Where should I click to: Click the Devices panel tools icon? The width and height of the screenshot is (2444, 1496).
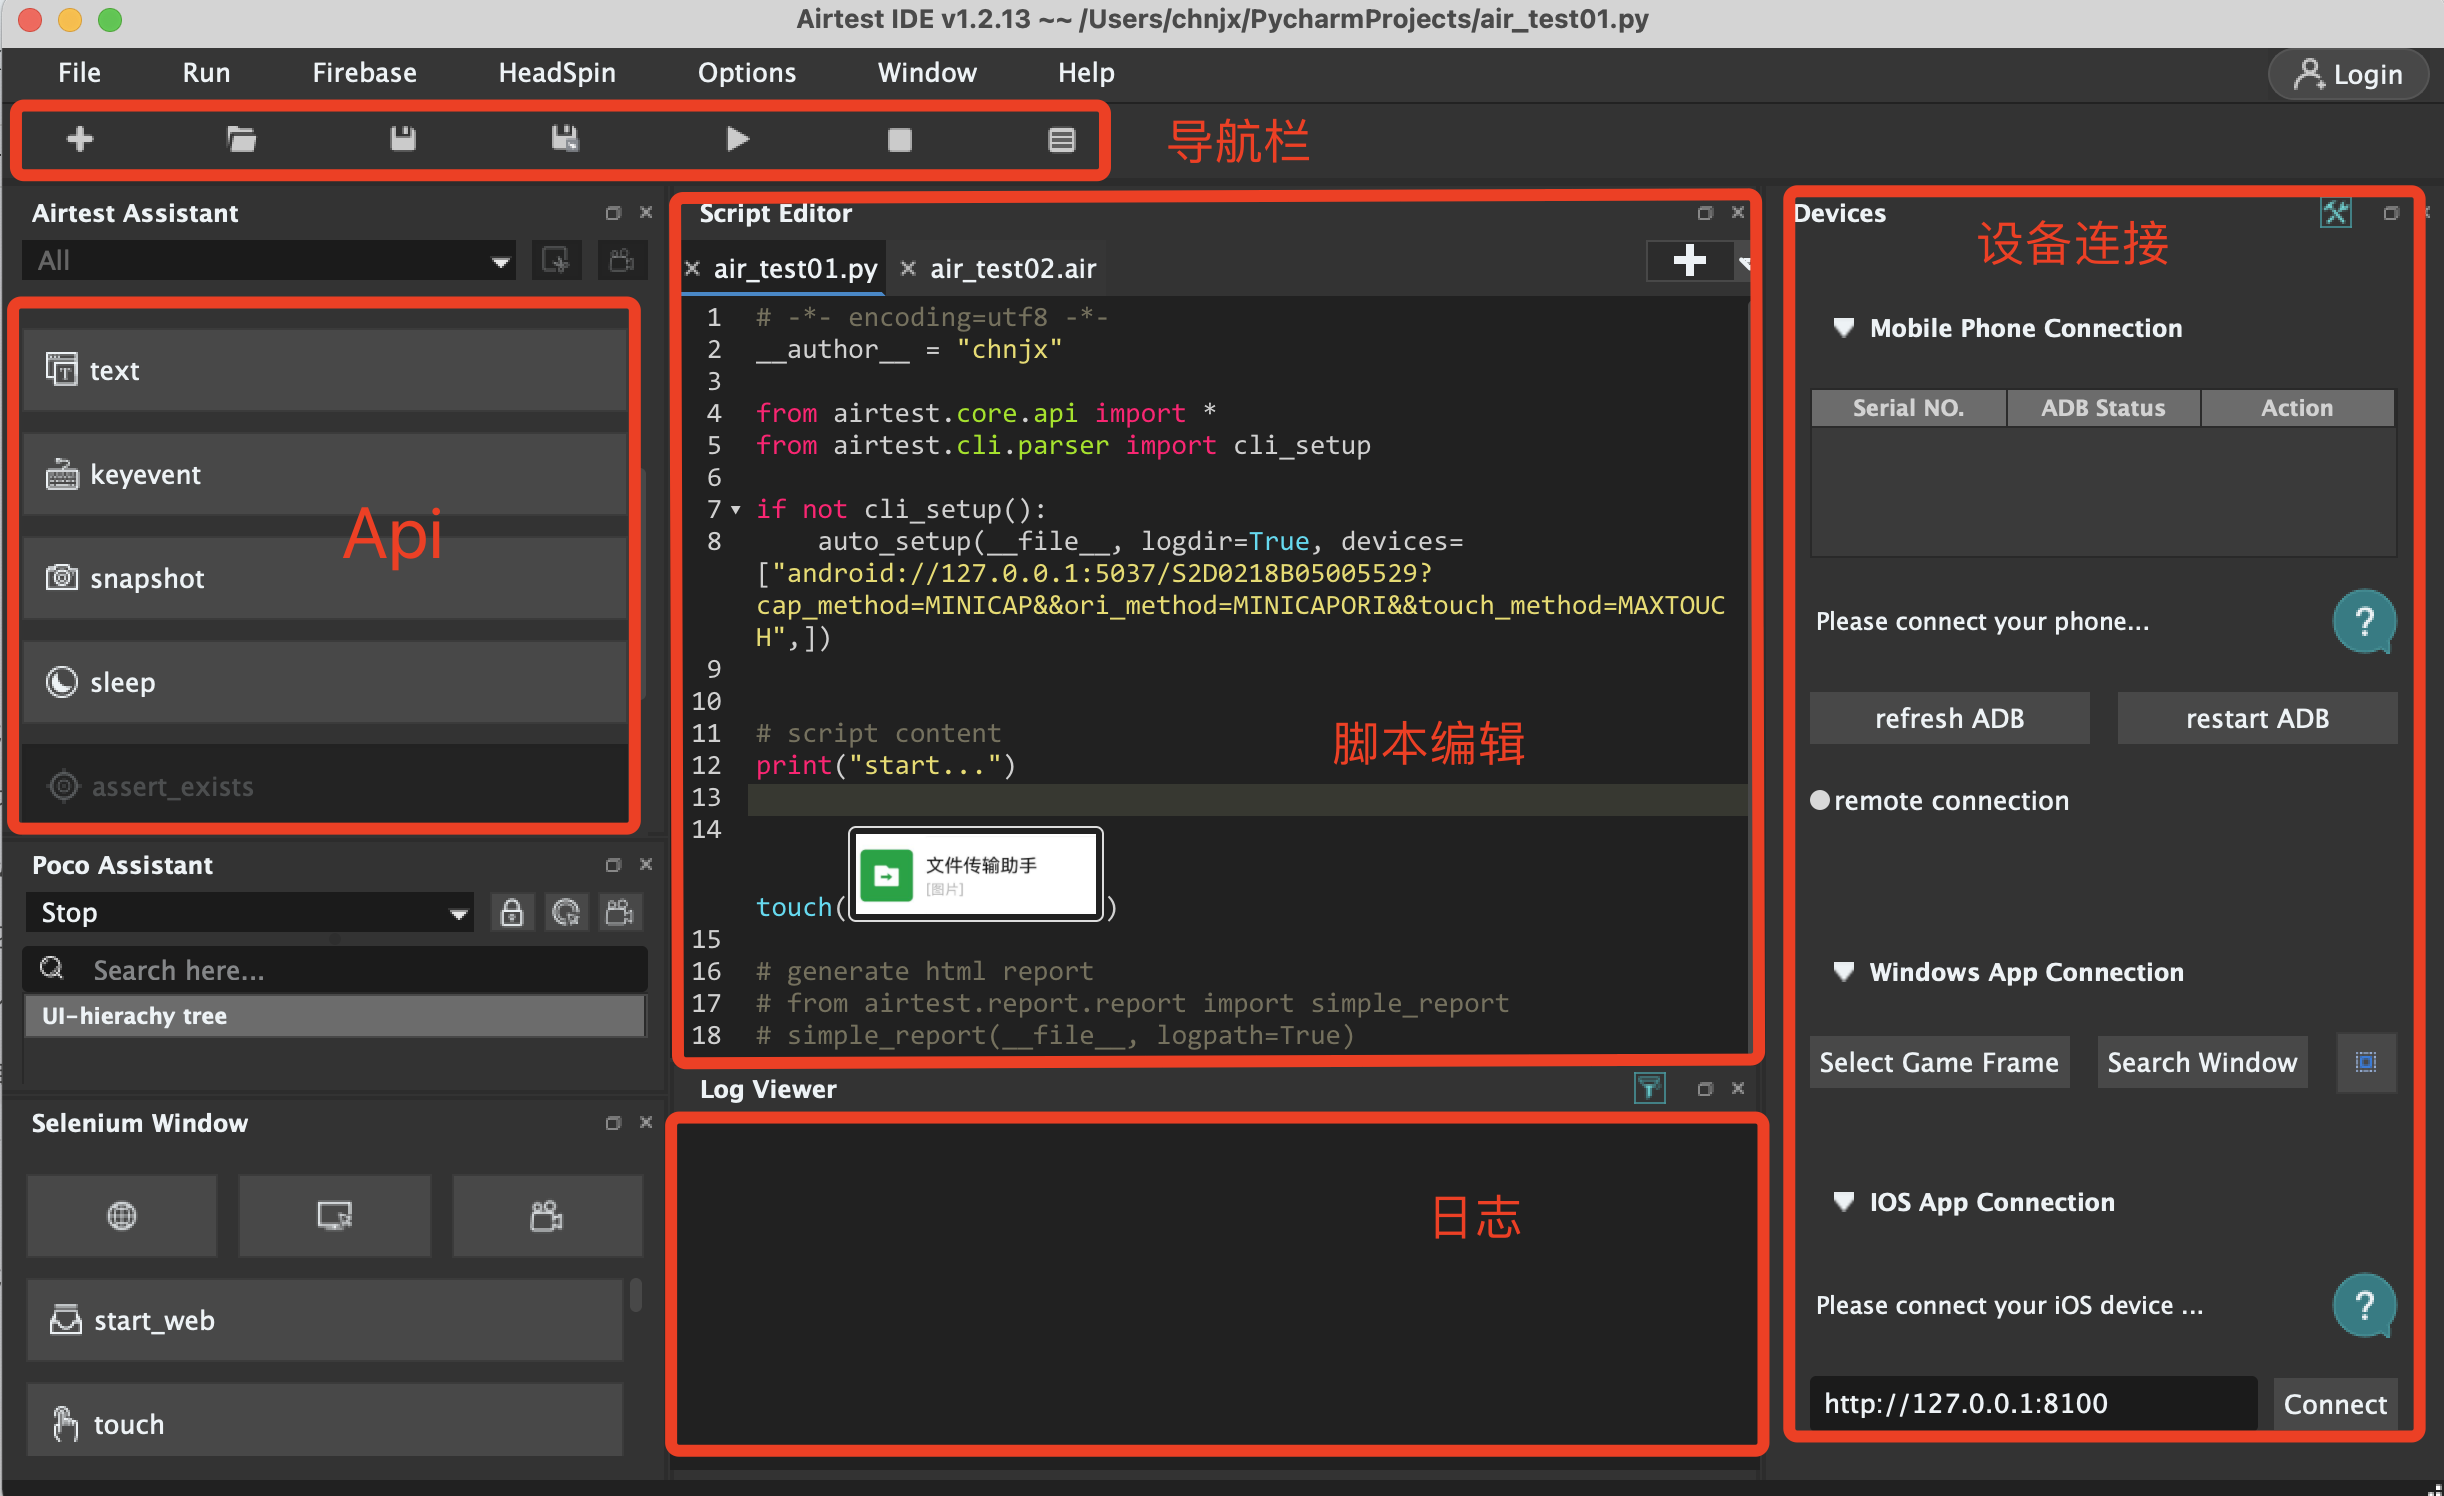[x=2336, y=213]
